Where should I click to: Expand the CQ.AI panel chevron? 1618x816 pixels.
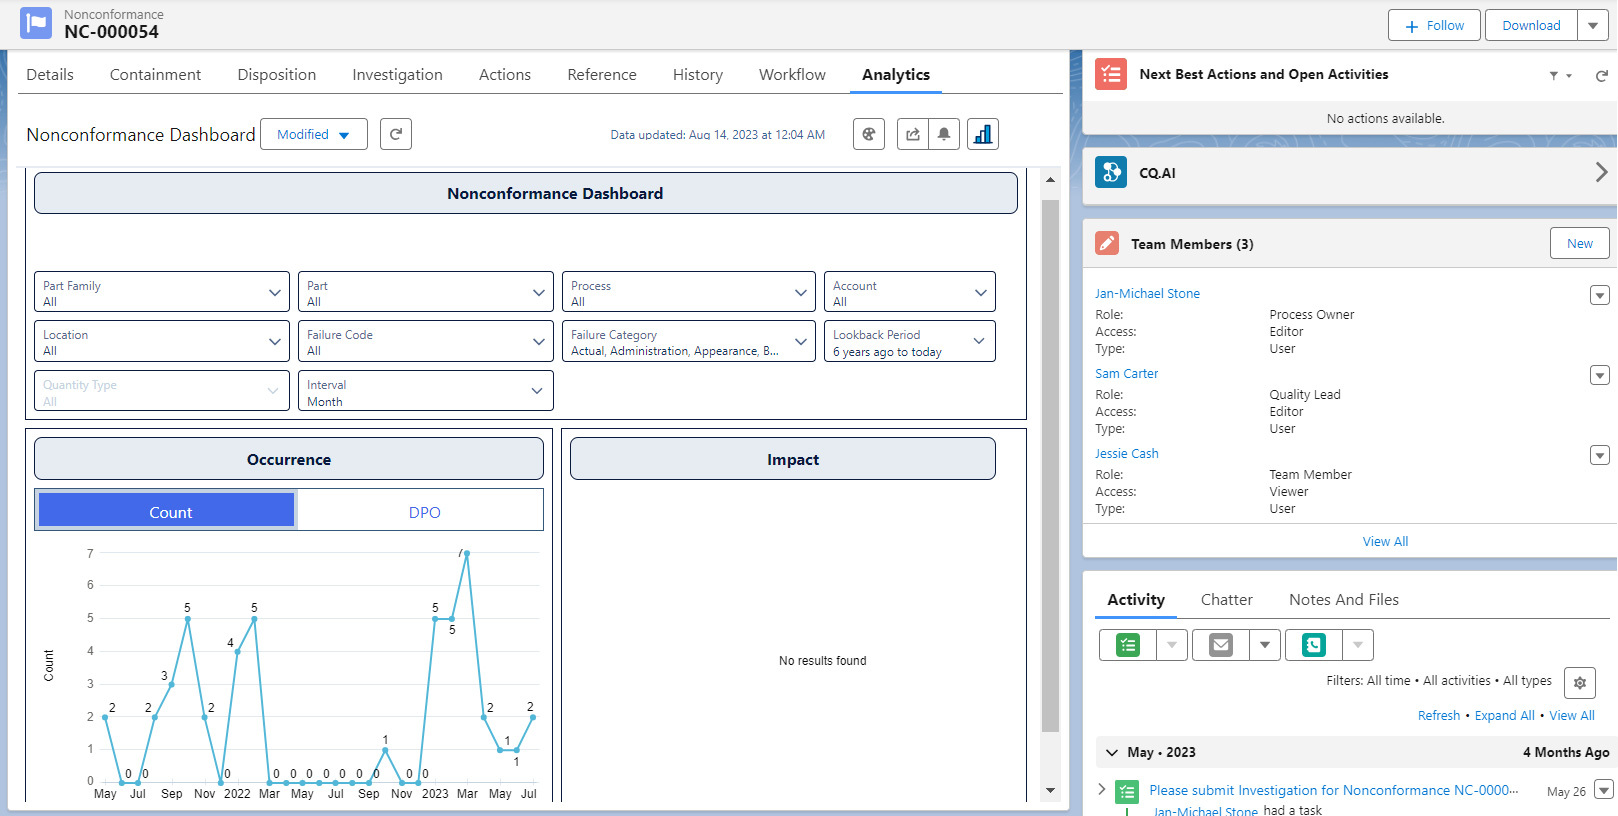[x=1601, y=172]
